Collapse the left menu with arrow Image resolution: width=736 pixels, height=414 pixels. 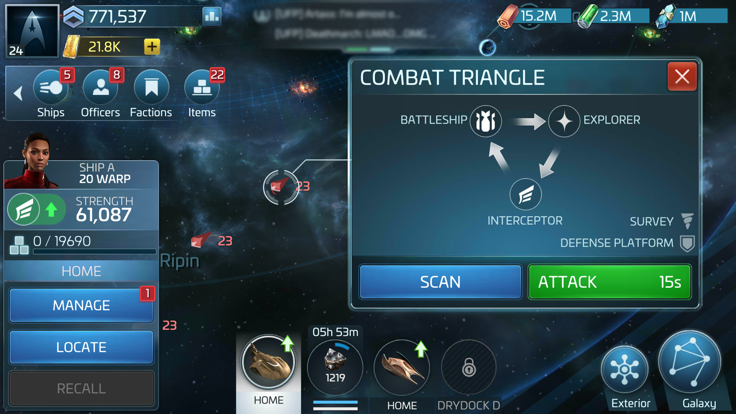(18, 93)
